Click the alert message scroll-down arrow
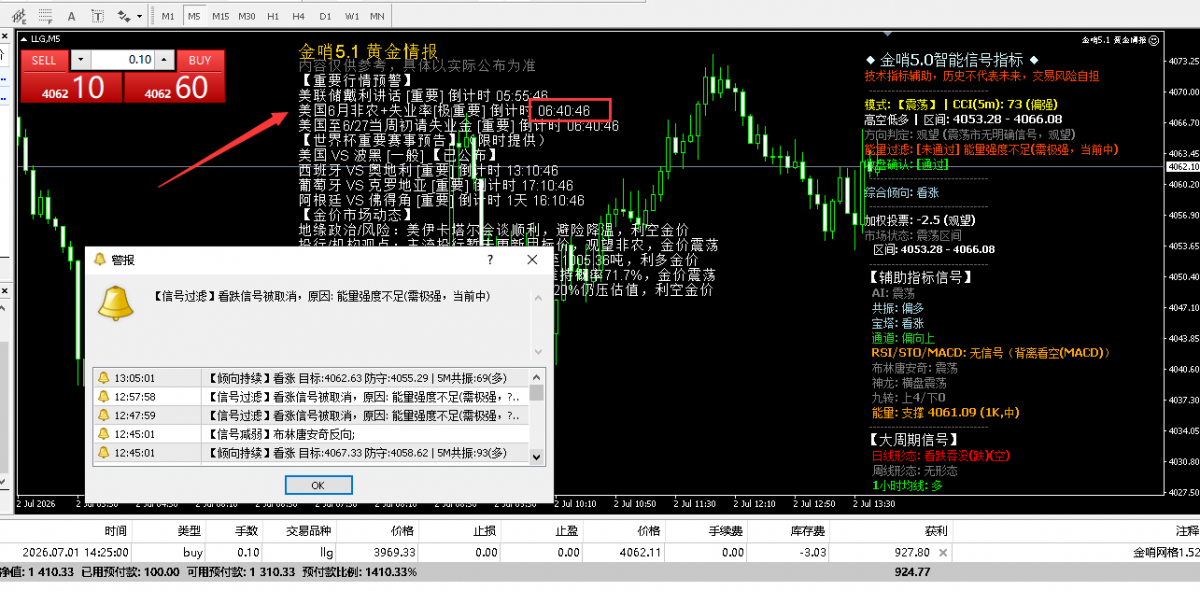 pyautogui.click(x=539, y=352)
